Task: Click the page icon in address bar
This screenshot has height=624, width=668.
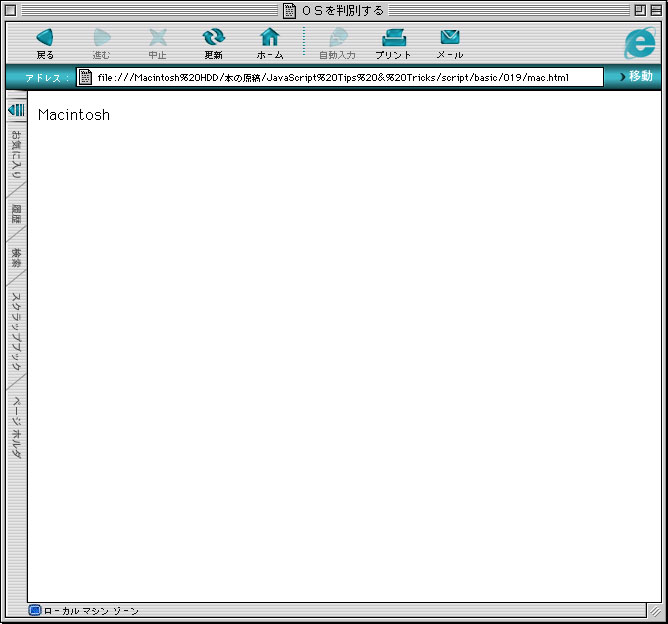Action: coord(85,77)
